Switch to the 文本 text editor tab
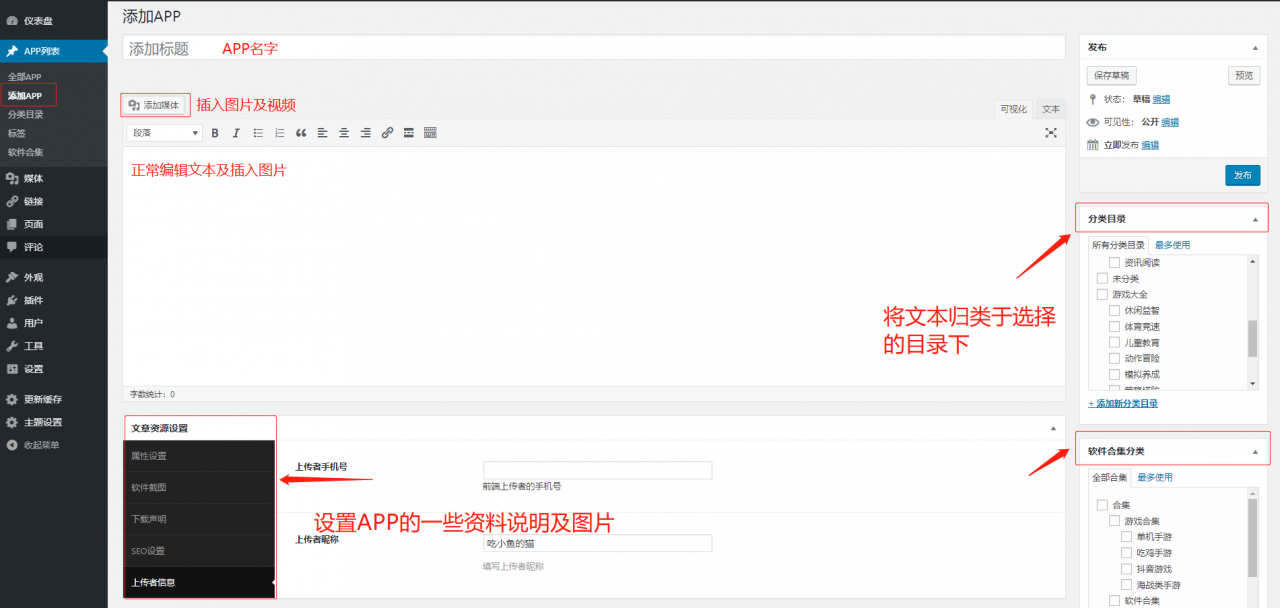 [x=1050, y=109]
